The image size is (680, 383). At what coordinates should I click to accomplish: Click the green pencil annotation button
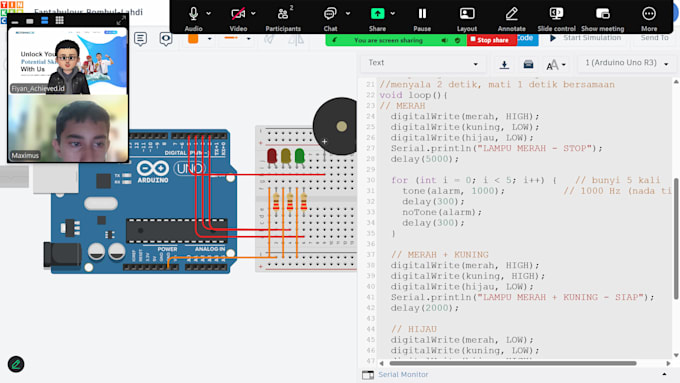pos(16,364)
